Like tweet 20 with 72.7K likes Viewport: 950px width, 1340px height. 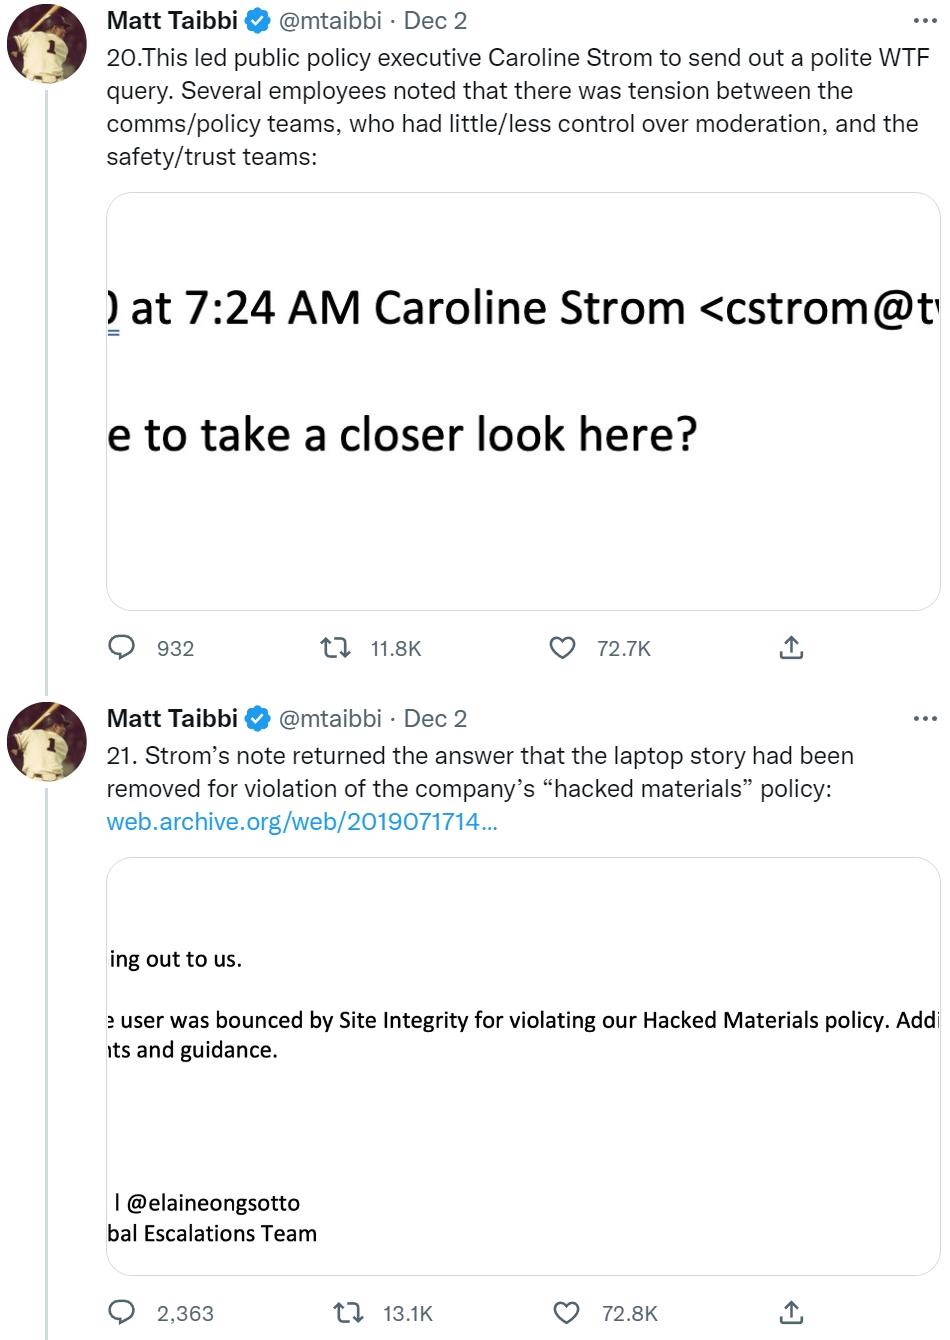(563, 648)
